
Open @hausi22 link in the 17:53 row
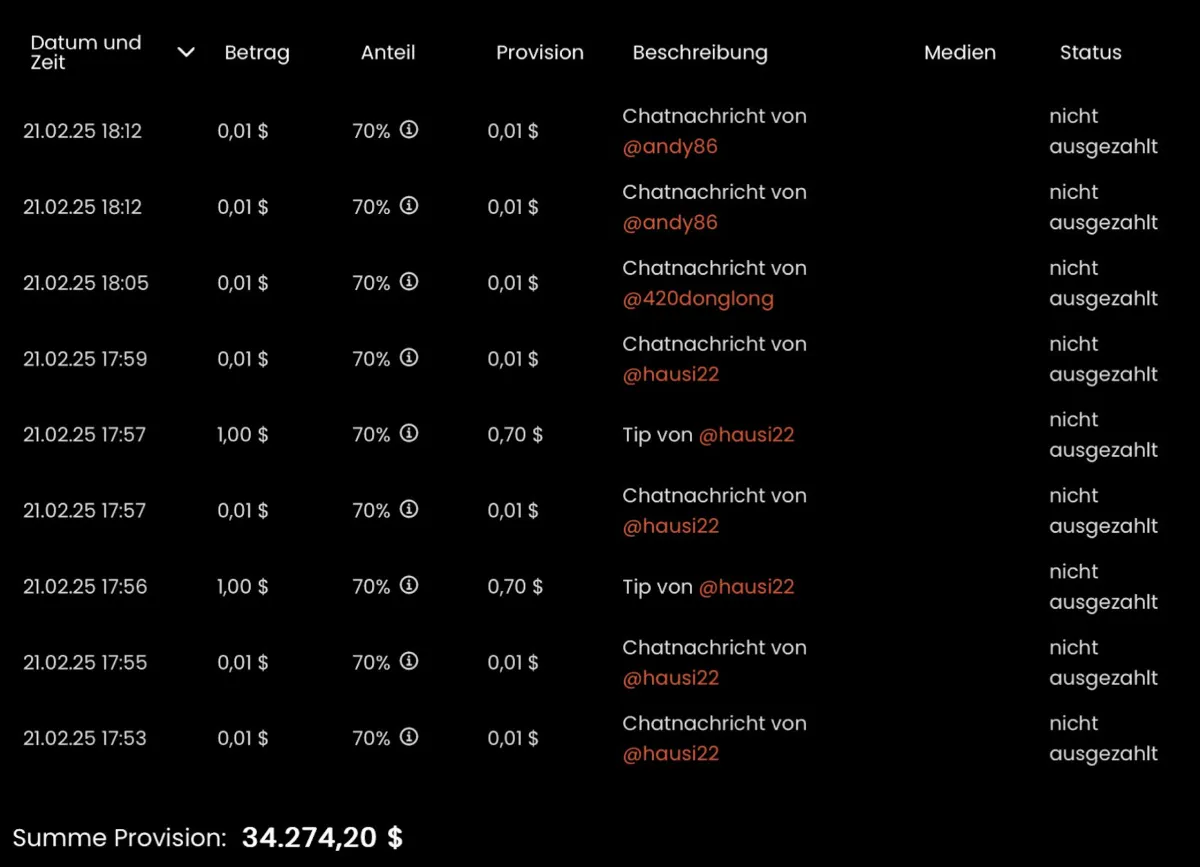671,754
